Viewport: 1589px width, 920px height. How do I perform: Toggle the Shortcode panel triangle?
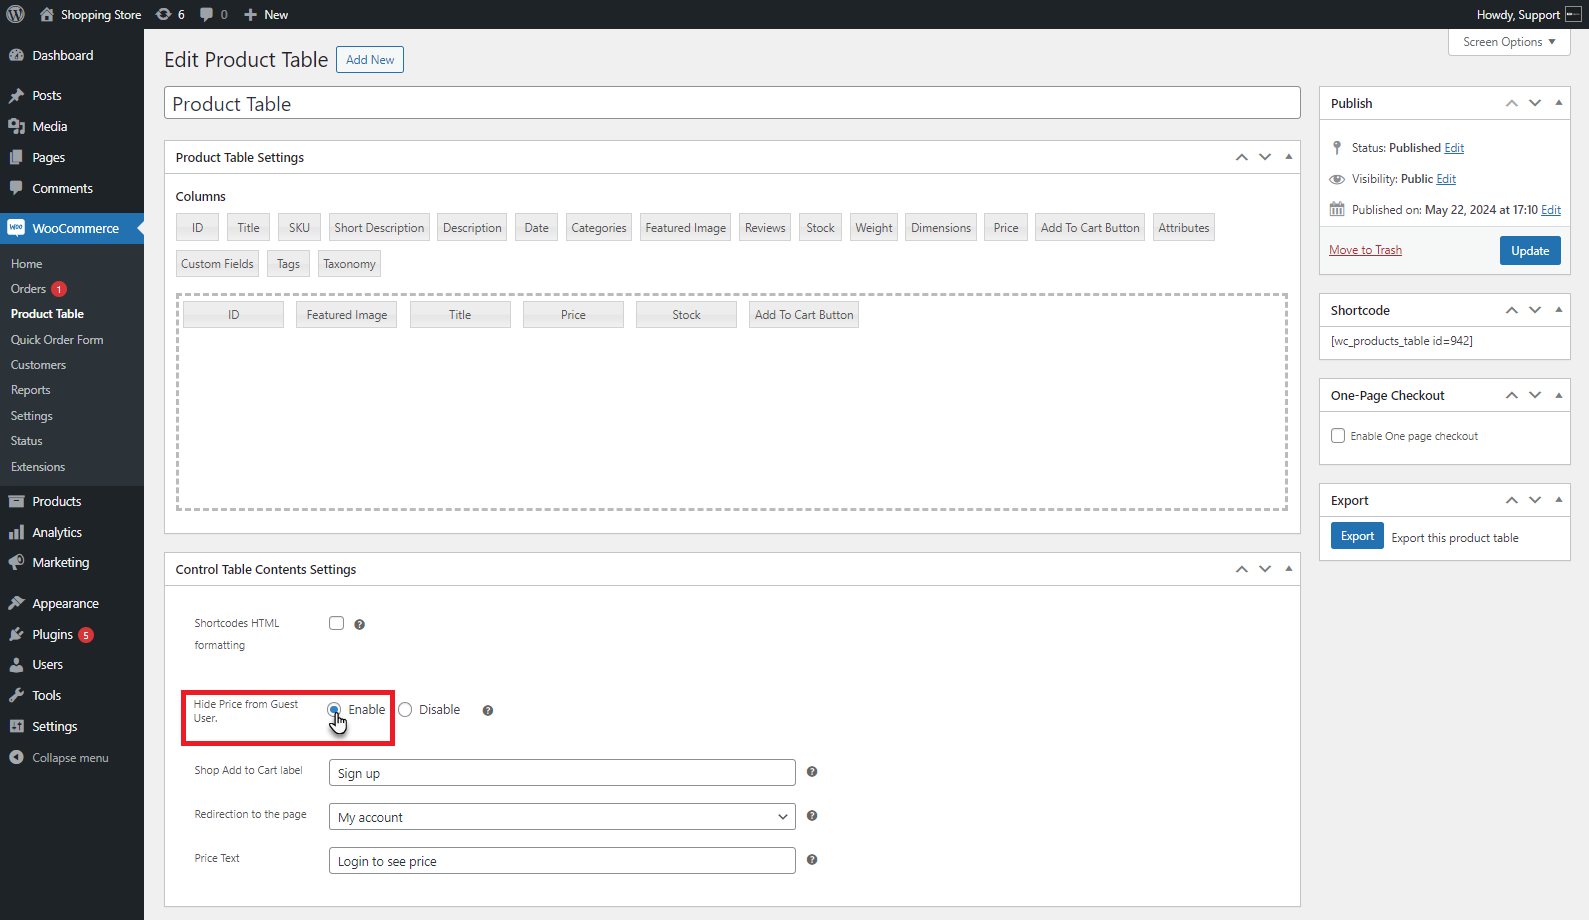pos(1559,310)
